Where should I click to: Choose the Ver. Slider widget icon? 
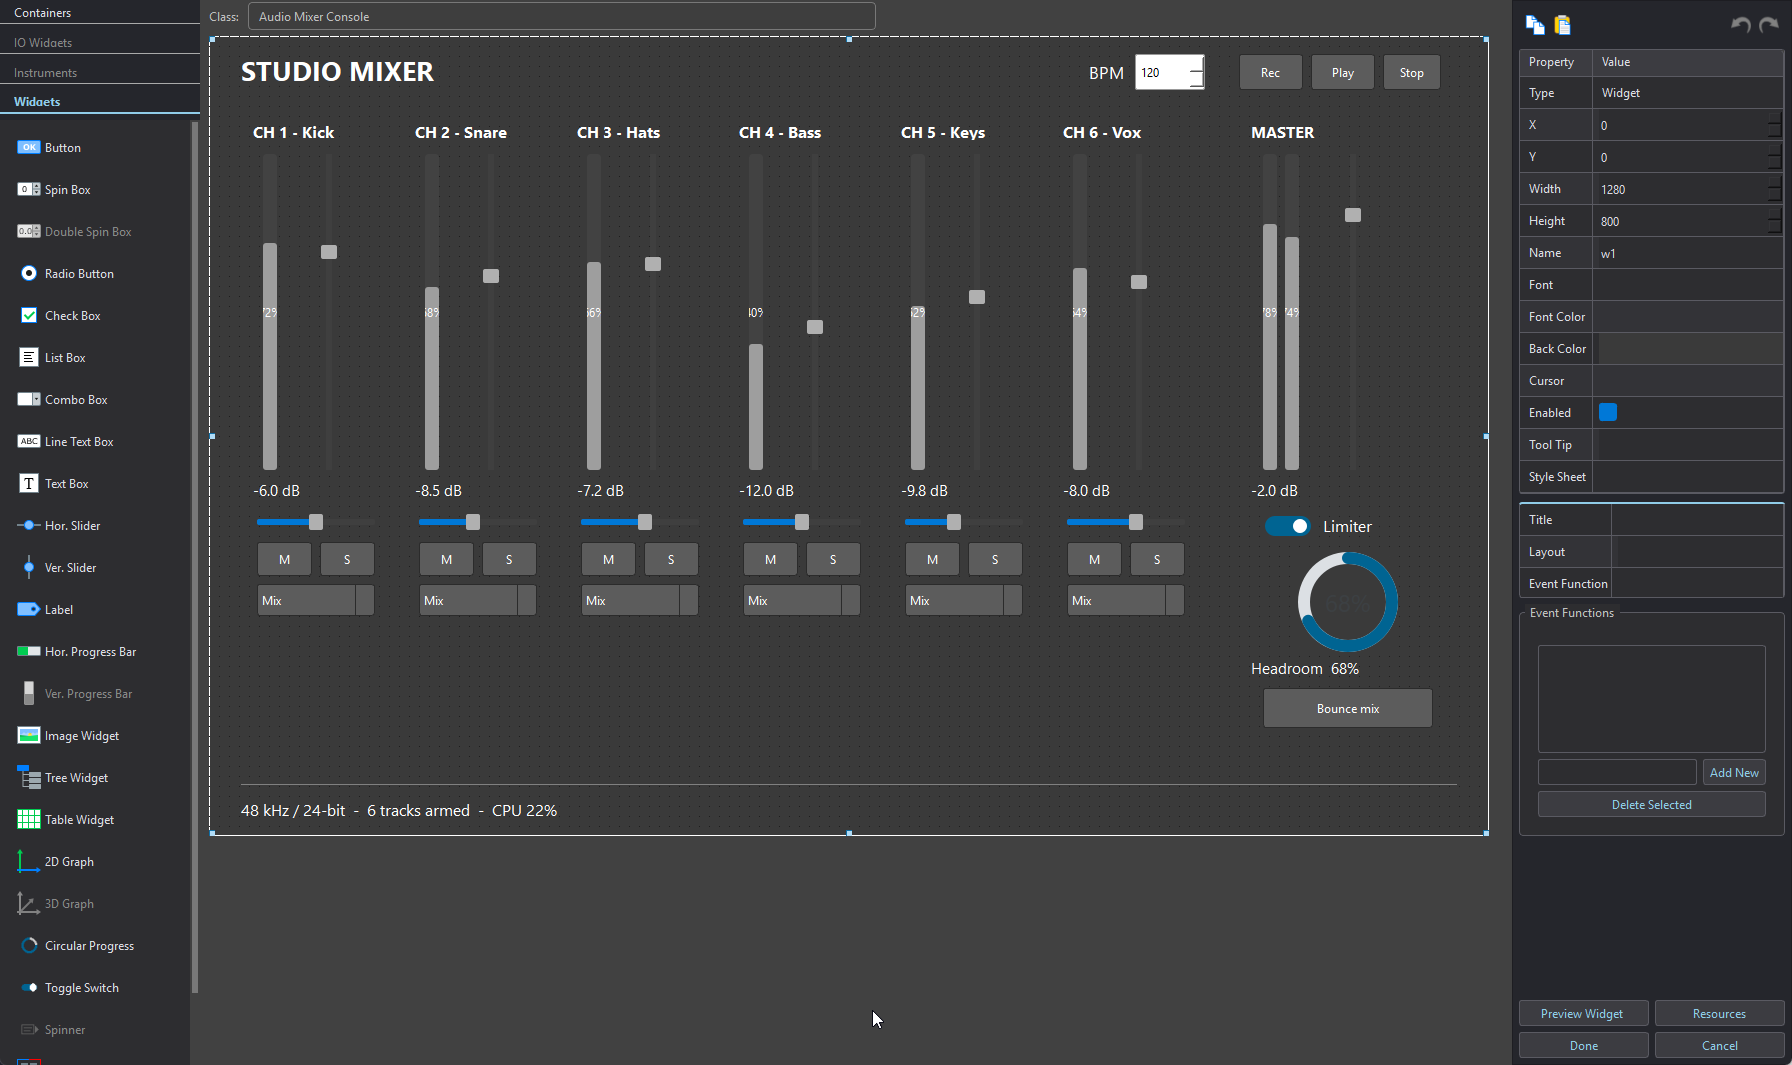29,567
